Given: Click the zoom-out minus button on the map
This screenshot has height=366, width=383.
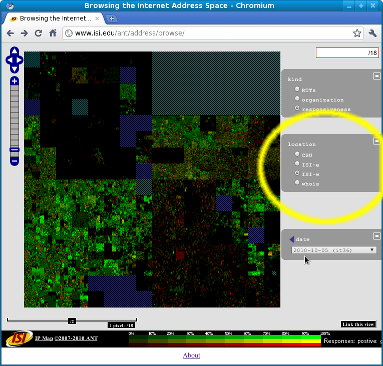Looking at the screenshot, I should tap(14, 161).
